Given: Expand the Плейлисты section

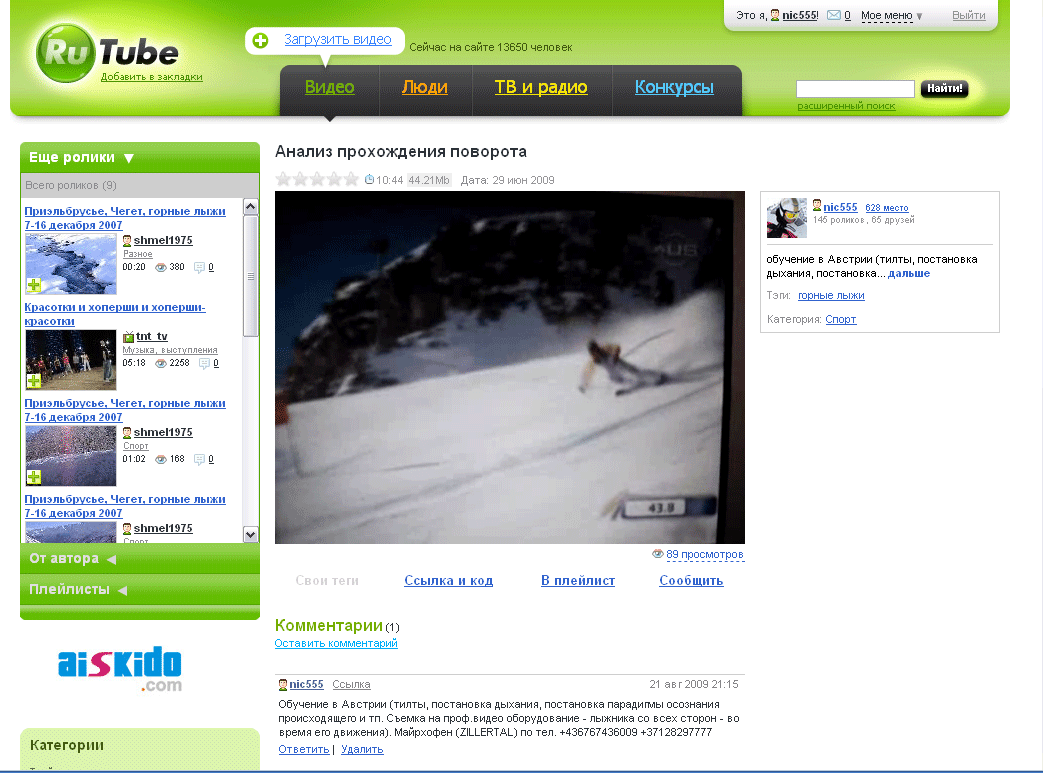Looking at the screenshot, I should click(78, 589).
